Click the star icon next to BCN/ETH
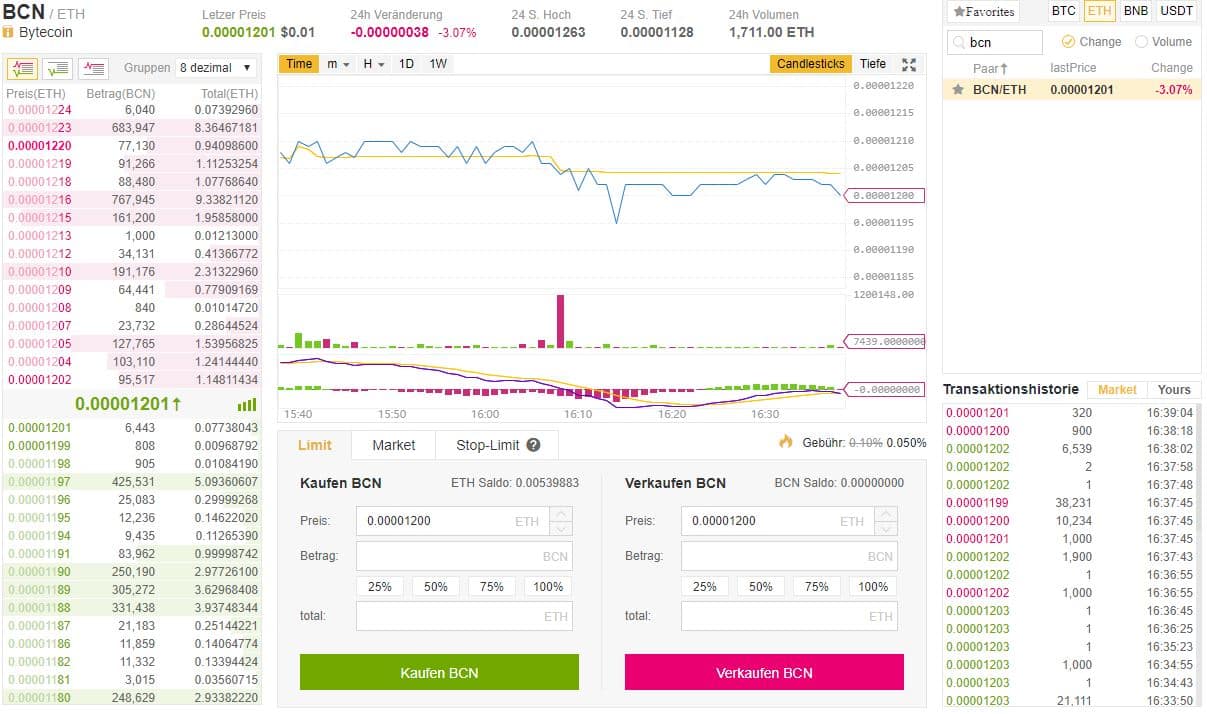 958,89
